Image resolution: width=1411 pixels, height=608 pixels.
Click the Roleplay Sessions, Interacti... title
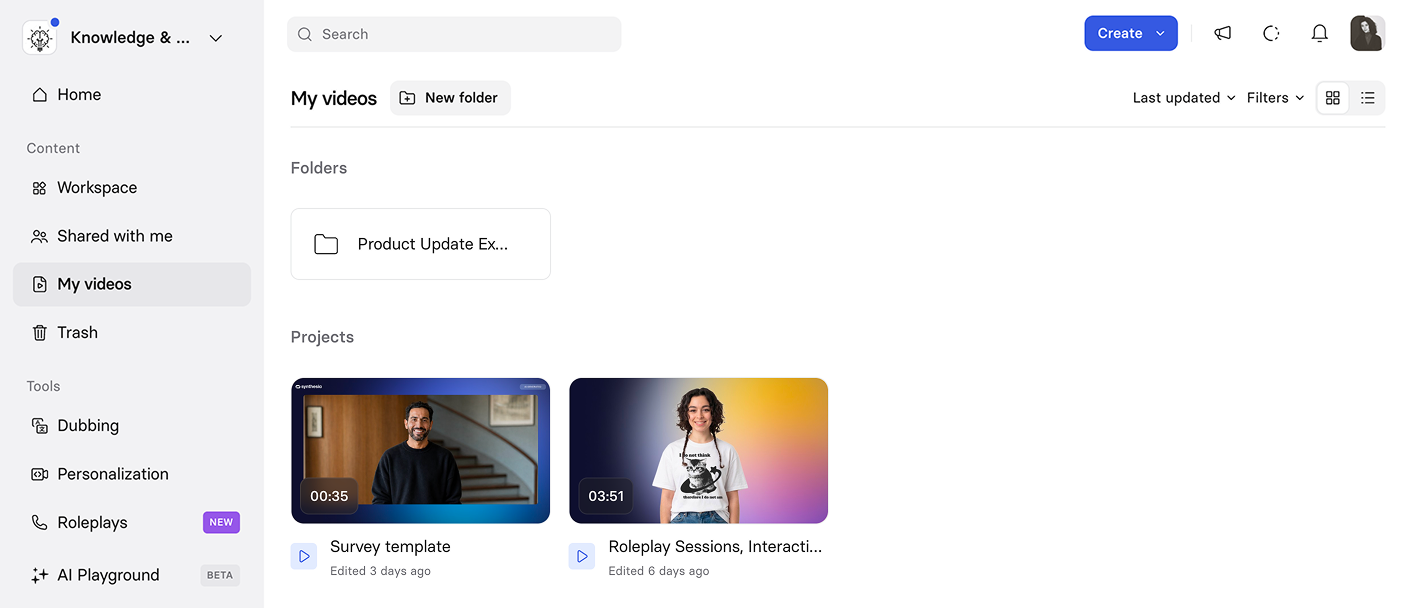715,547
